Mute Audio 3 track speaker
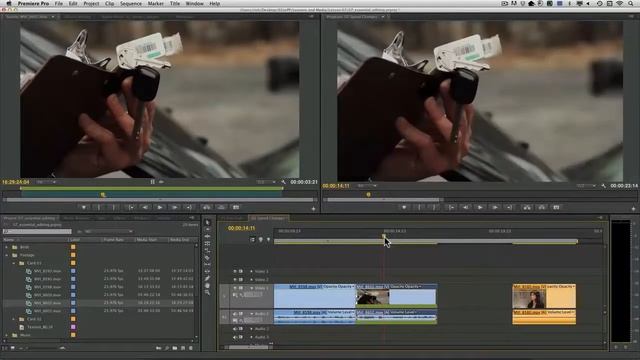 235,337
